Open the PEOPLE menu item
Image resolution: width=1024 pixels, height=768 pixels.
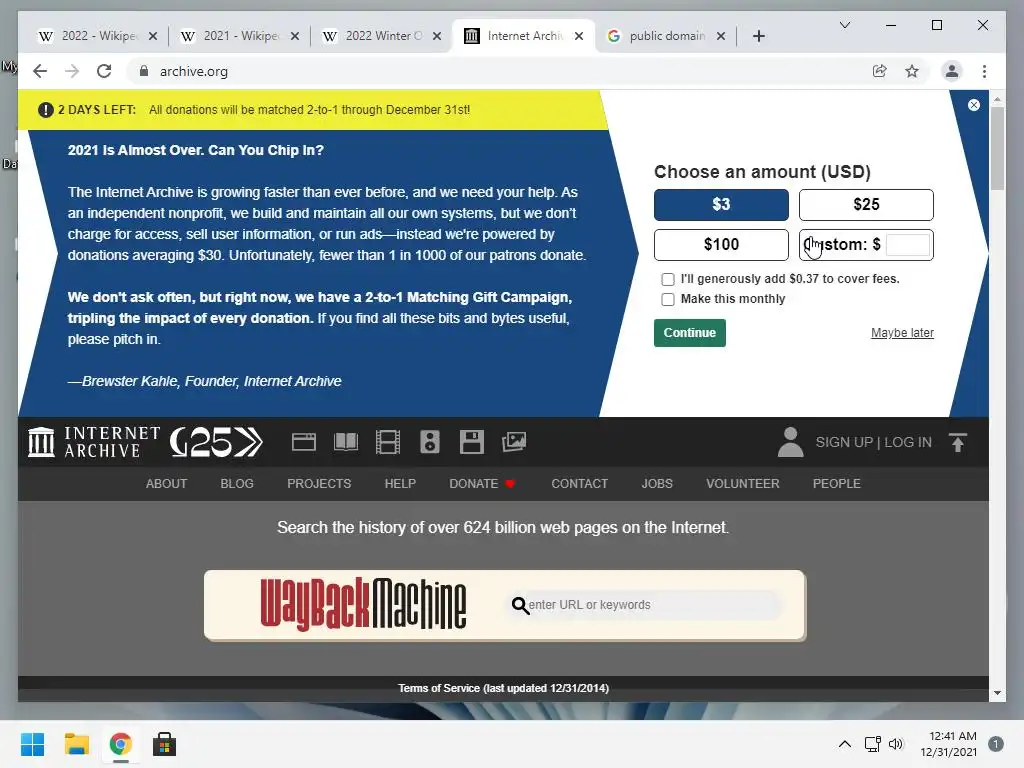837,484
